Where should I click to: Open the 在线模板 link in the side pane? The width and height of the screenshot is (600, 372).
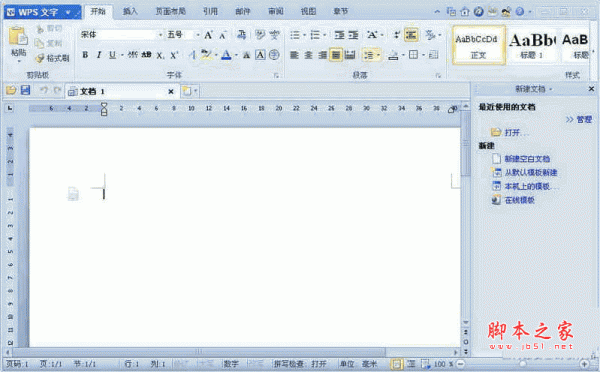tap(519, 200)
